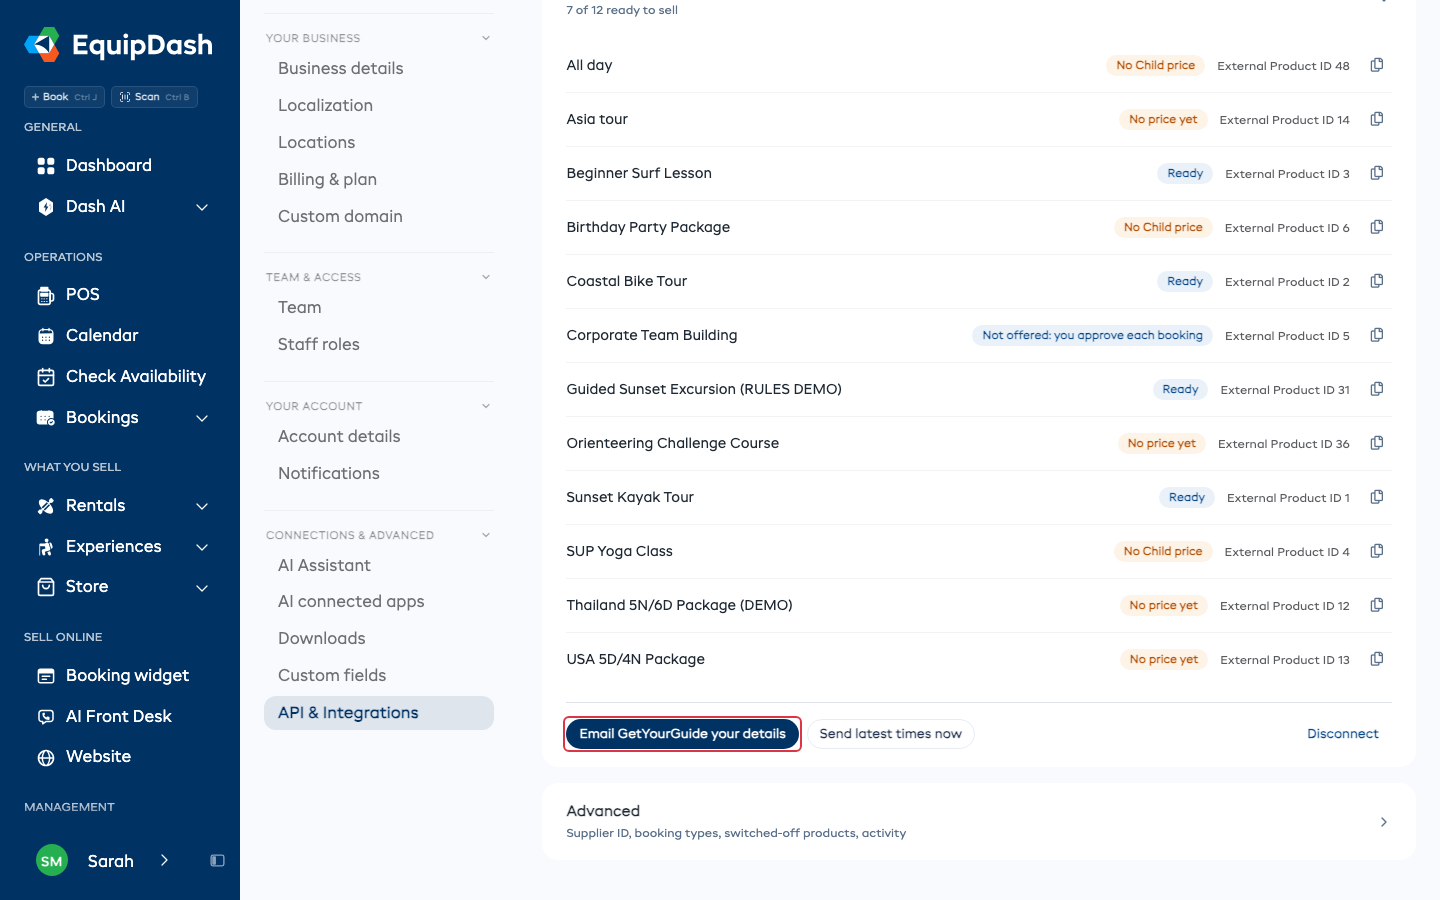Copy product ID for Thailand 5N/6D Package

point(1377,605)
